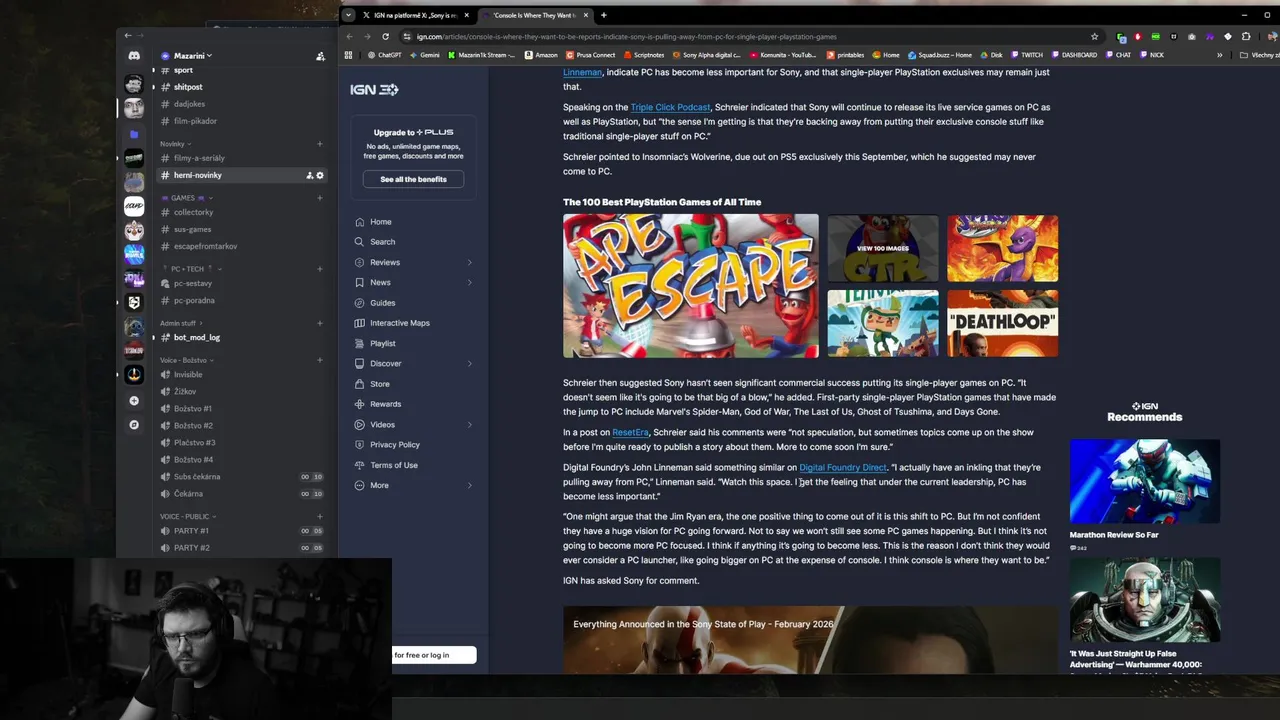Click the IGN logo in sidebar

[374, 89]
